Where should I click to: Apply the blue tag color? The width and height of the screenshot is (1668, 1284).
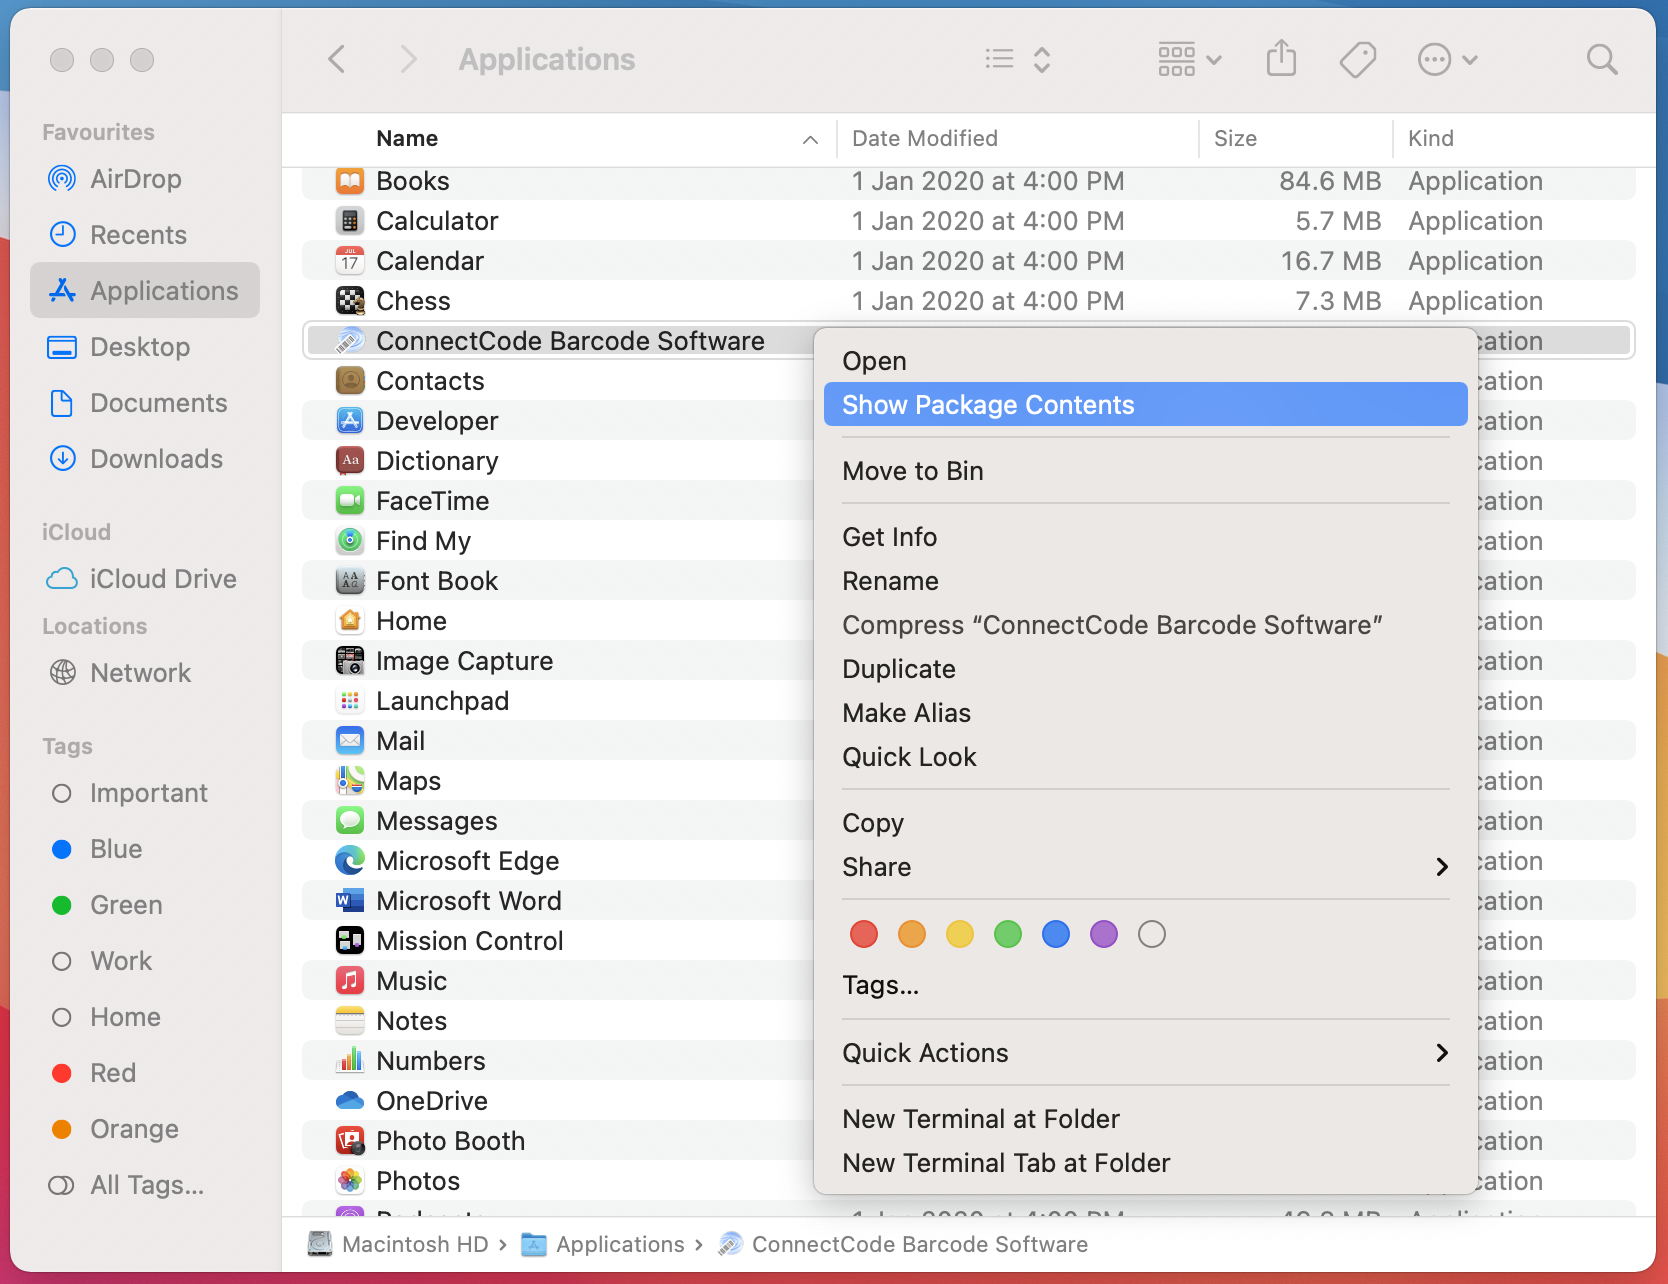[x=1056, y=934]
